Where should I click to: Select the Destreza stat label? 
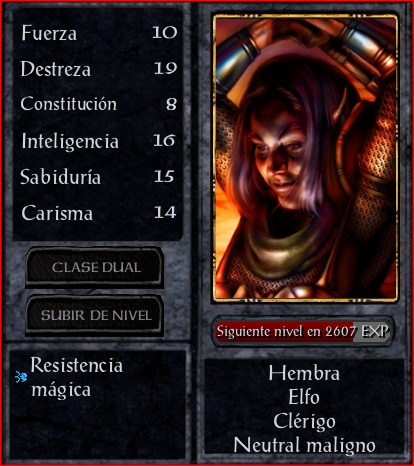click(55, 69)
